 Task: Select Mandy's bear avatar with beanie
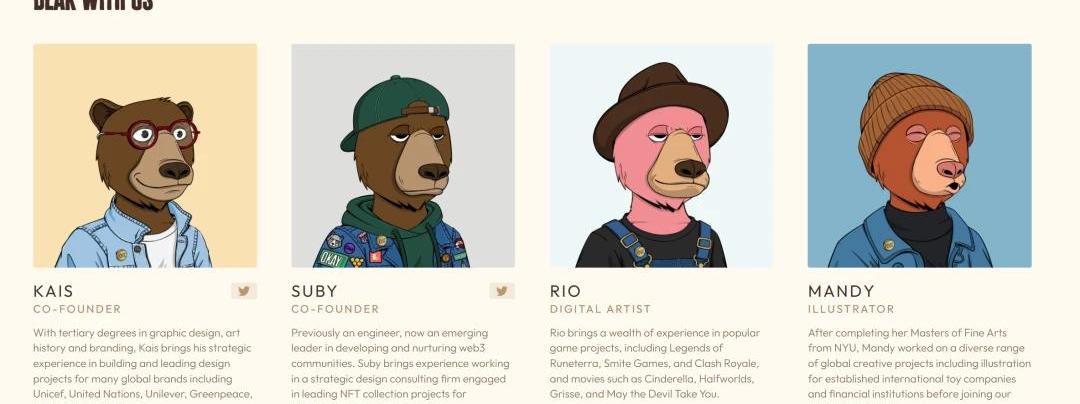pos(920,156)
